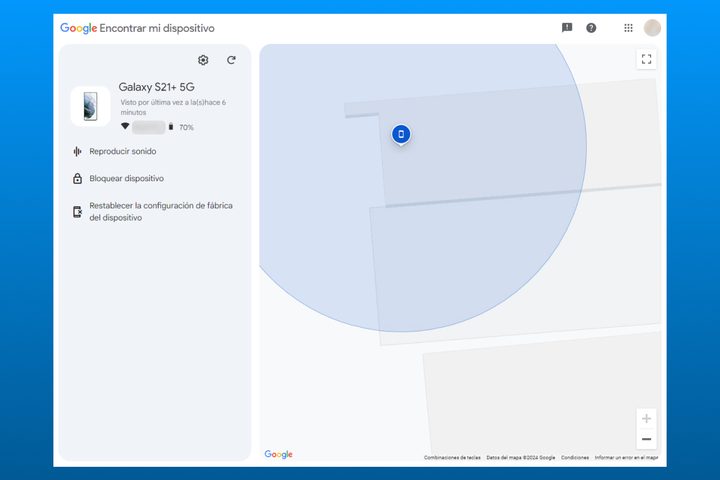
Task: Choose Restablecer la configuración de fábrica
Action: pyautogui.click(x=161, y=211)
